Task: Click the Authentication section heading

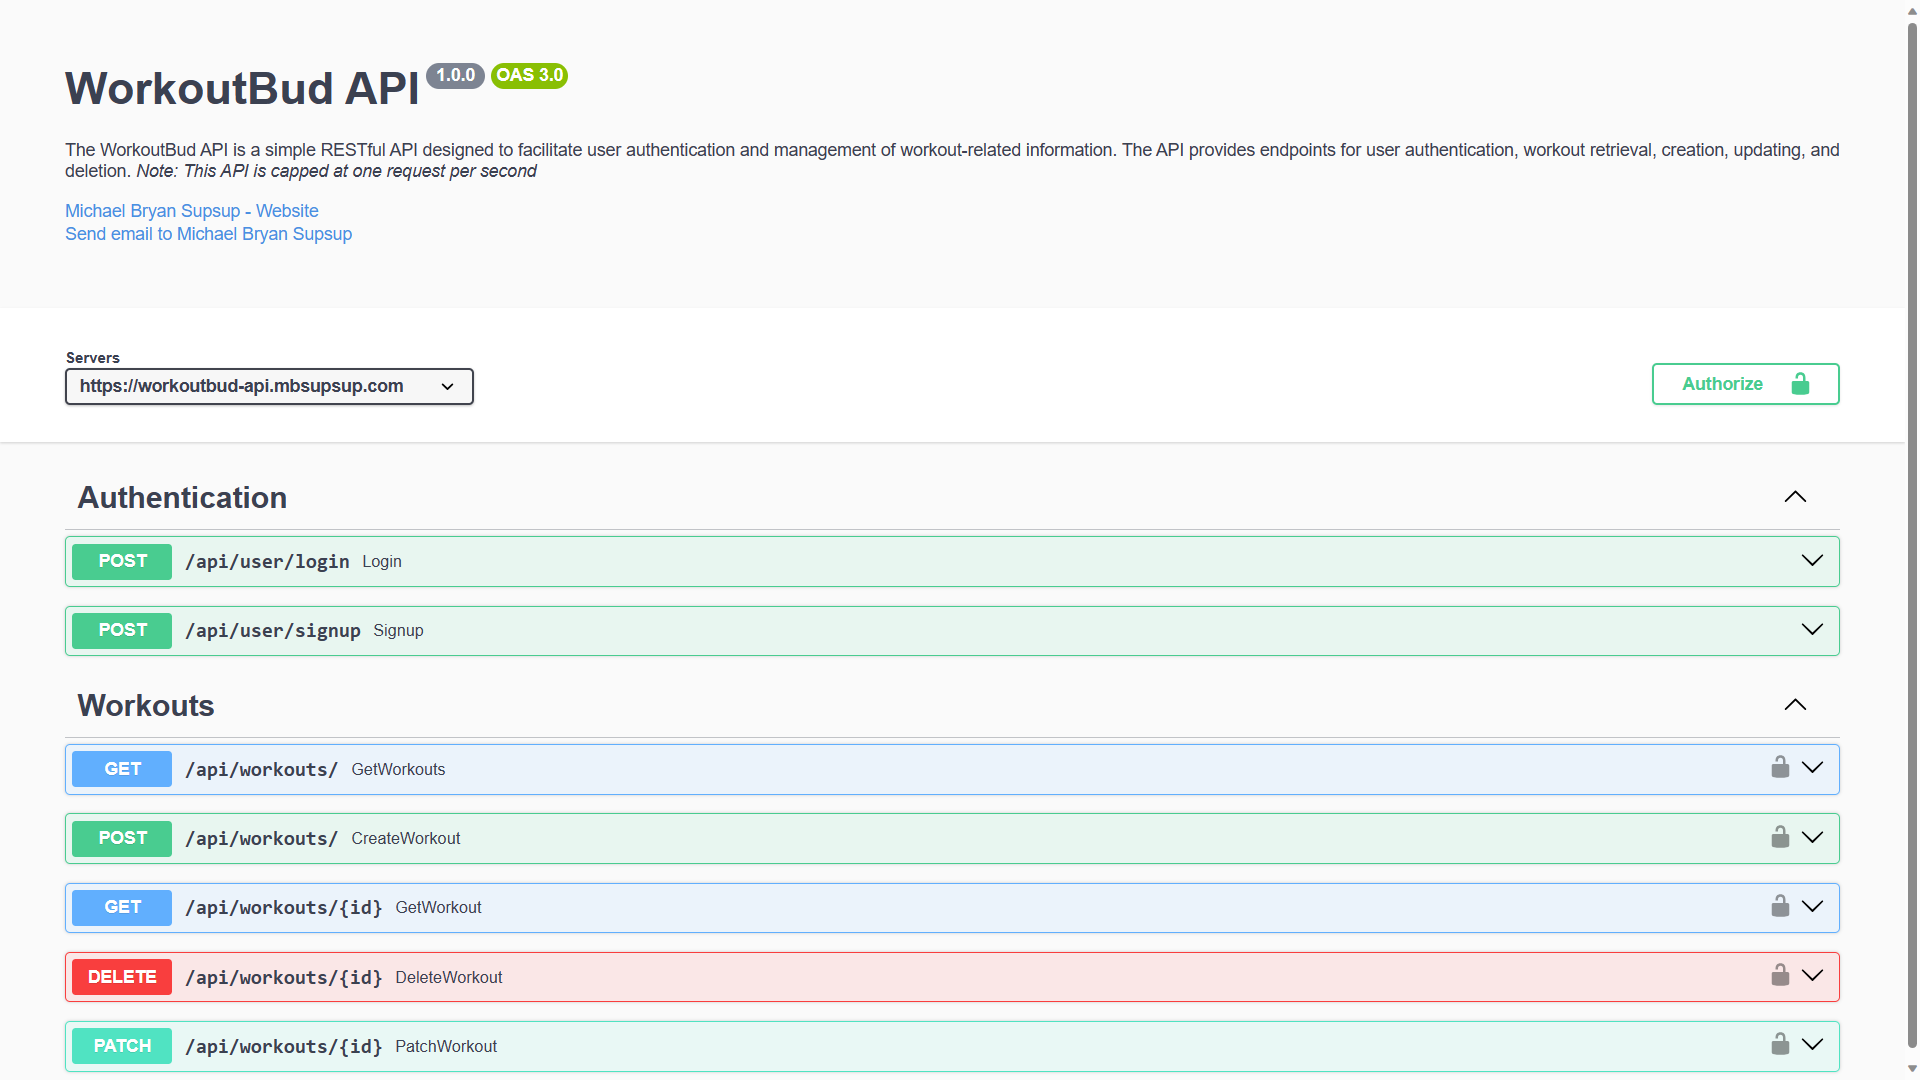Action: click(x=182, y=497)
